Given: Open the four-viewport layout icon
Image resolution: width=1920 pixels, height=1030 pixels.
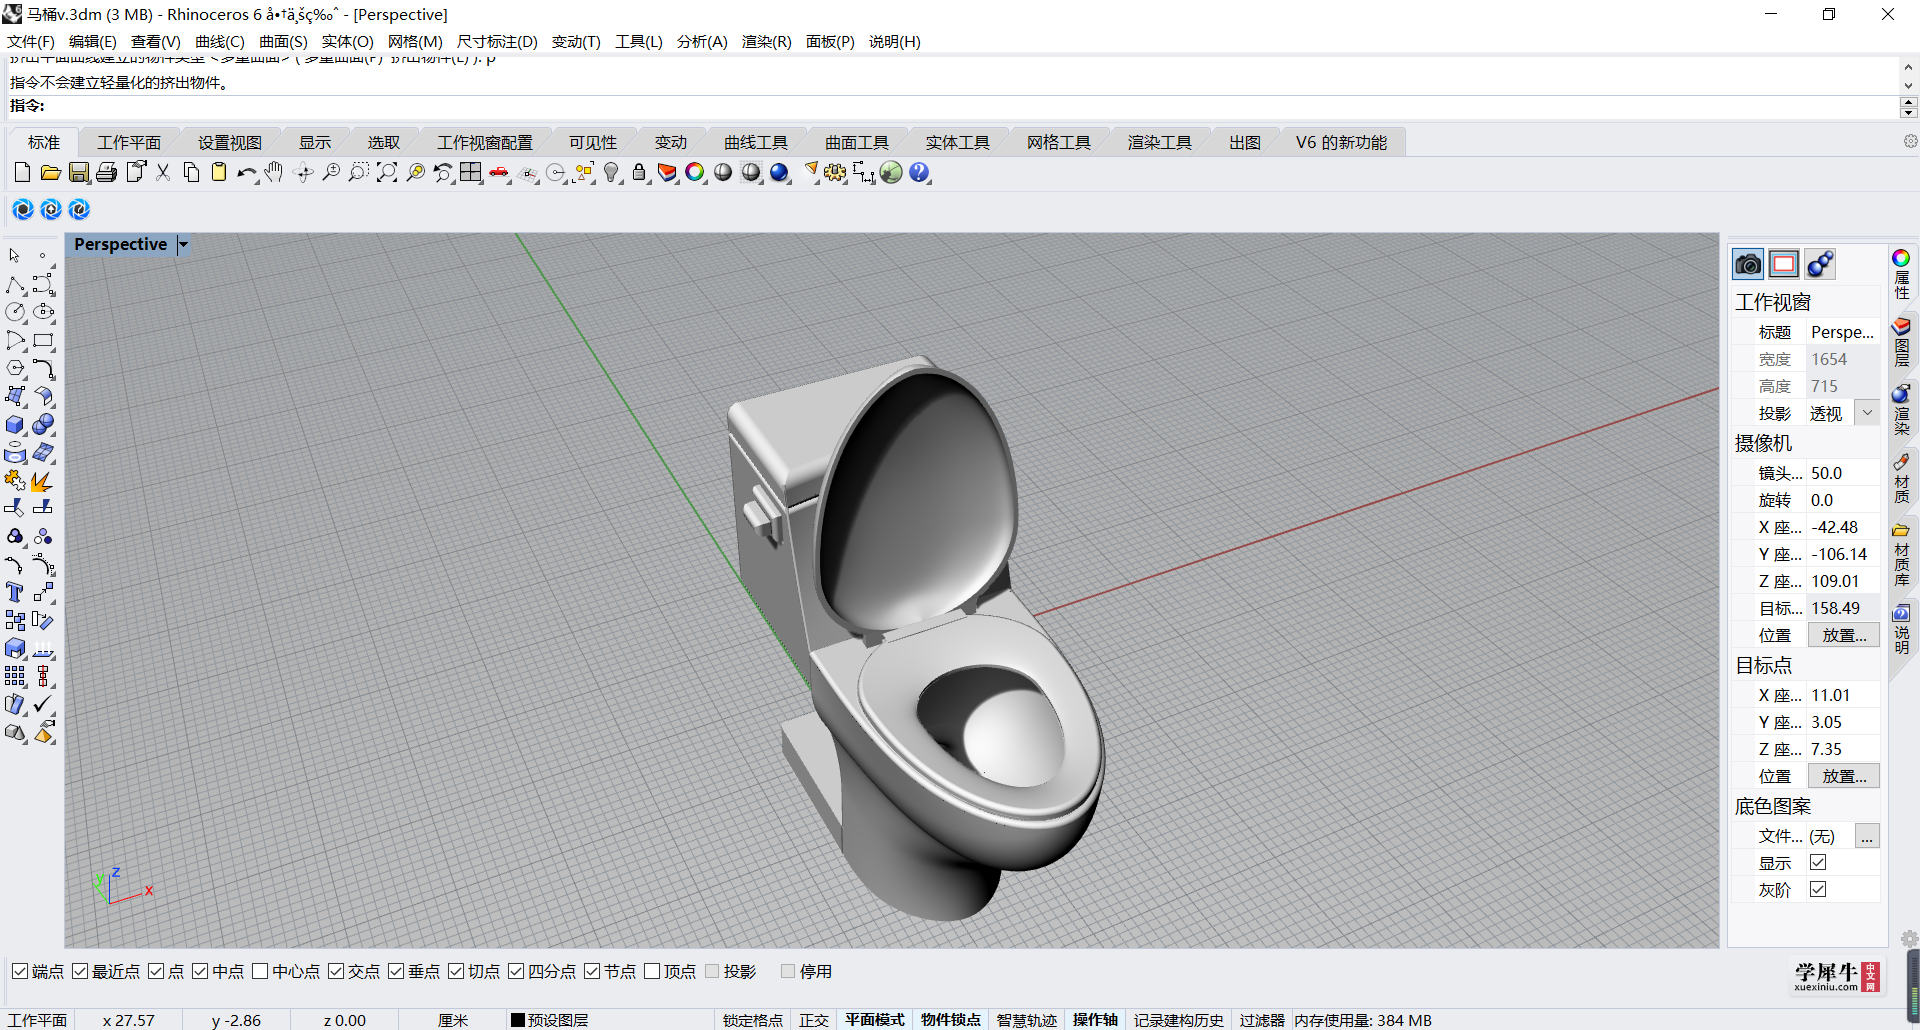Looking at the screenshot, I should click(470, 173).
